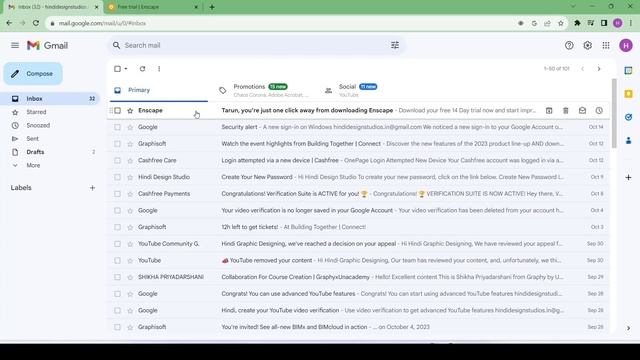The image size is (640, 360).
Task: Select the Hindi Design Studio email checkbox
Action: [x=118, y=177]
